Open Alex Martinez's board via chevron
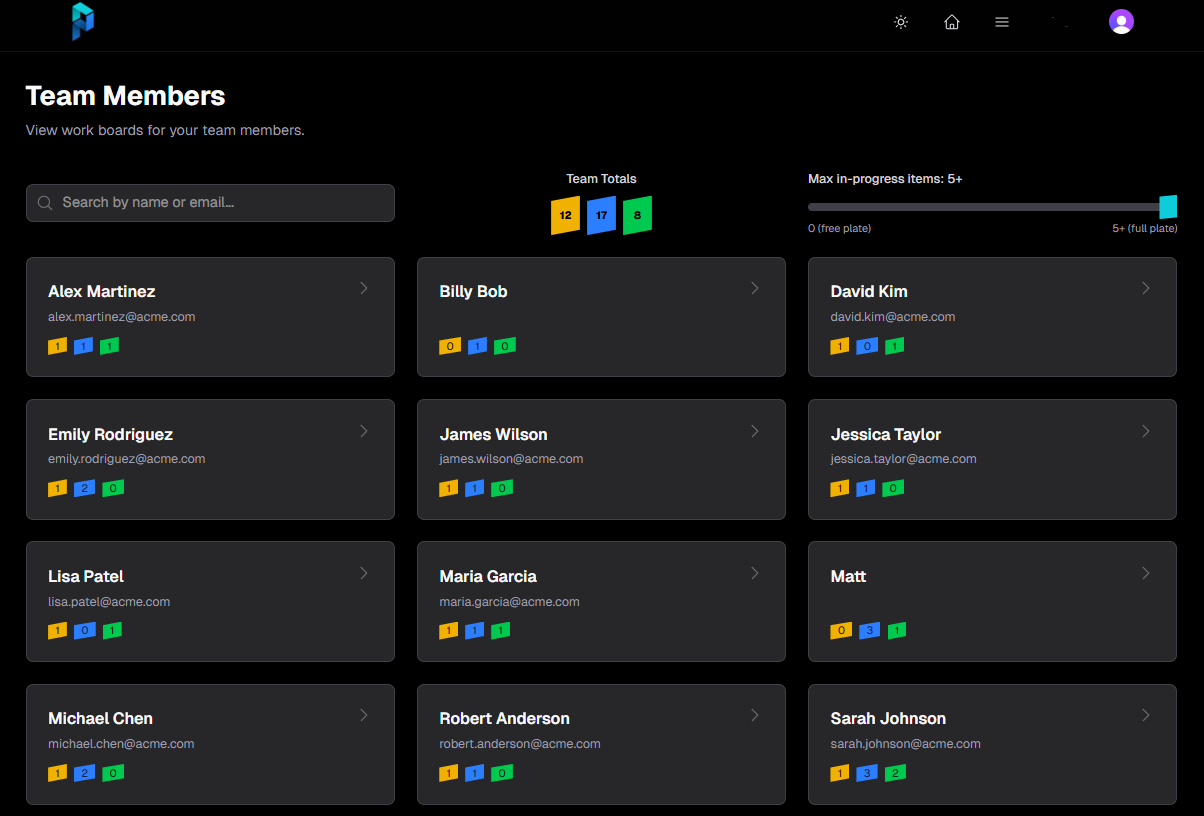The height and width of the screenshot is (816, 1204). [364, 288]
